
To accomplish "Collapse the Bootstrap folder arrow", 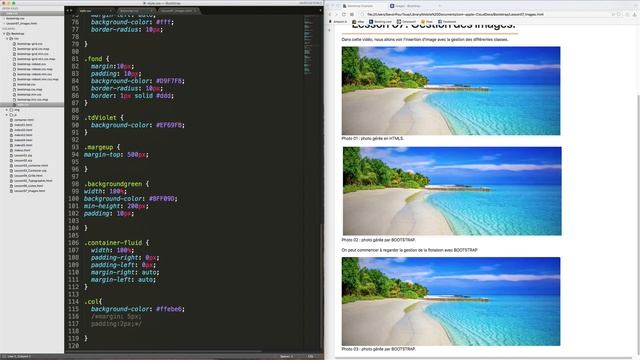I will coord(4,33).
